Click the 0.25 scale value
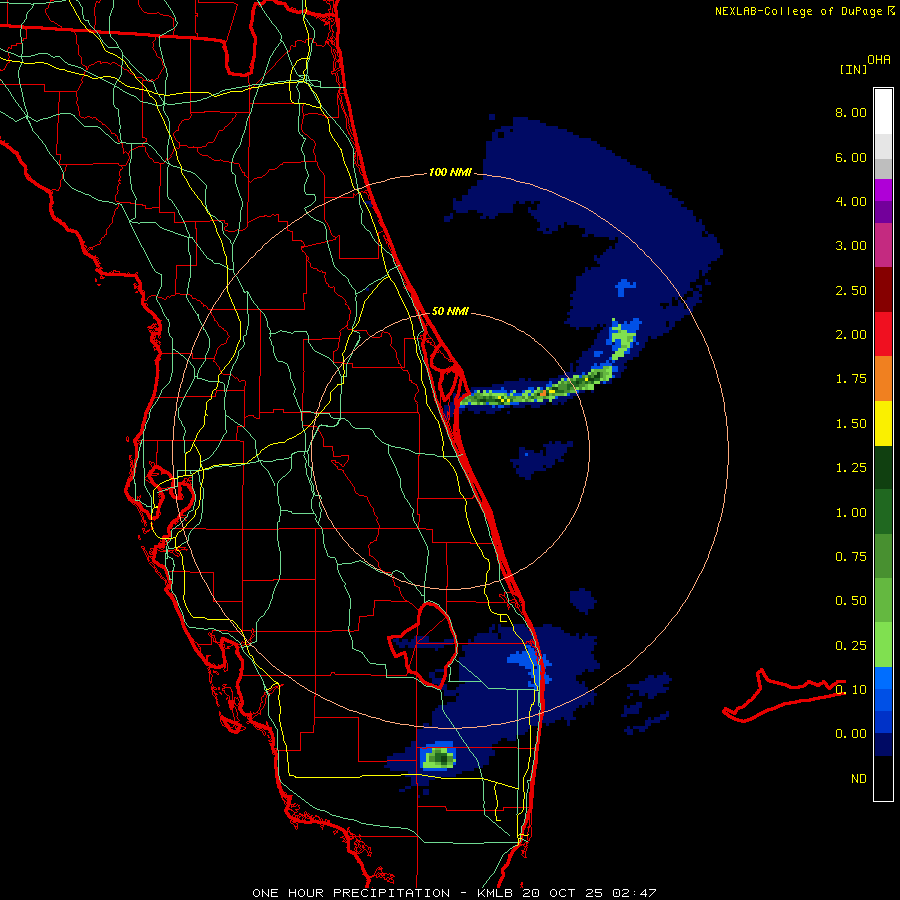This screenshot has height=900, width=900. pos(851,646)
